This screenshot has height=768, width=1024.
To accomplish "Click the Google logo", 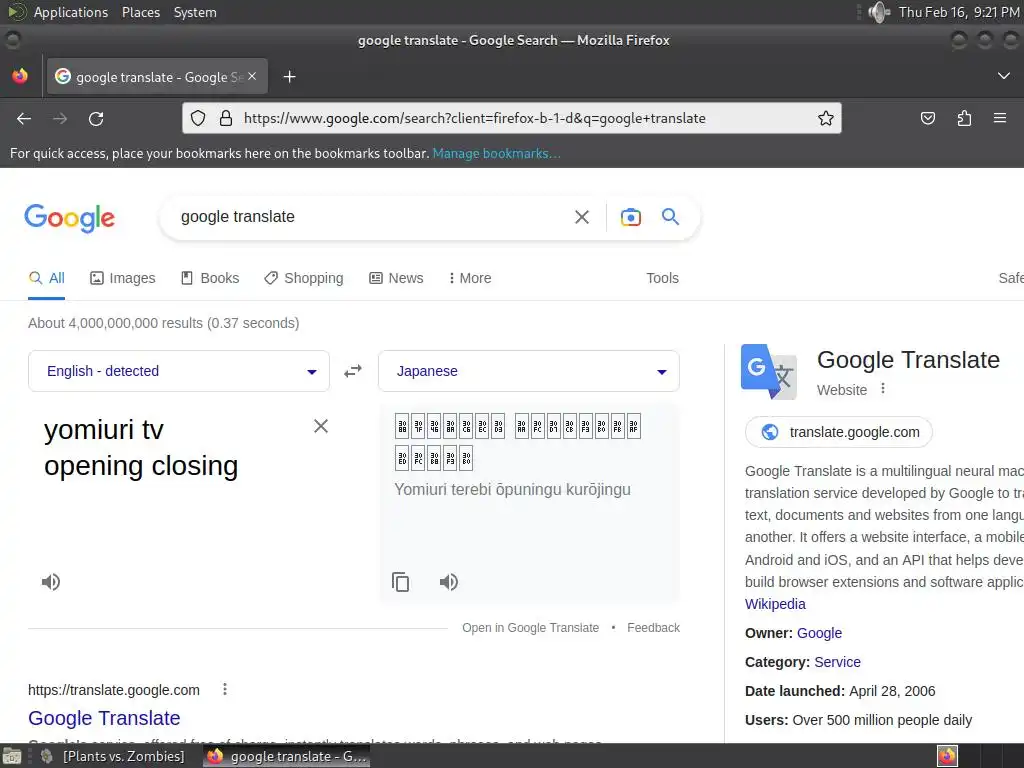I will coord(69,217).
